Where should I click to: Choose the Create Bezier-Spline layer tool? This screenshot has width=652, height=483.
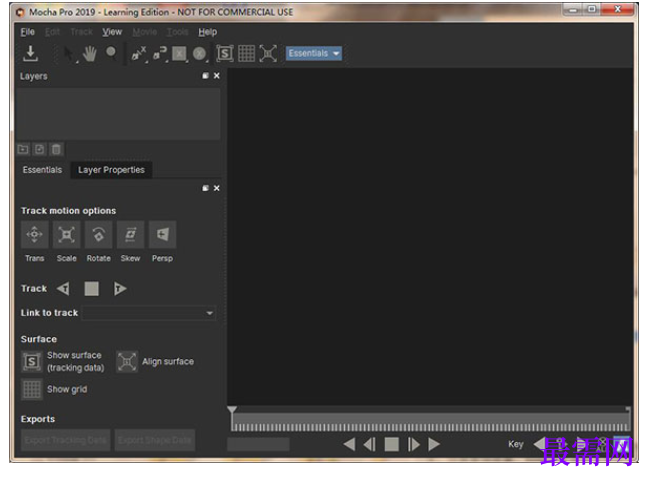(x=160, y=54)
